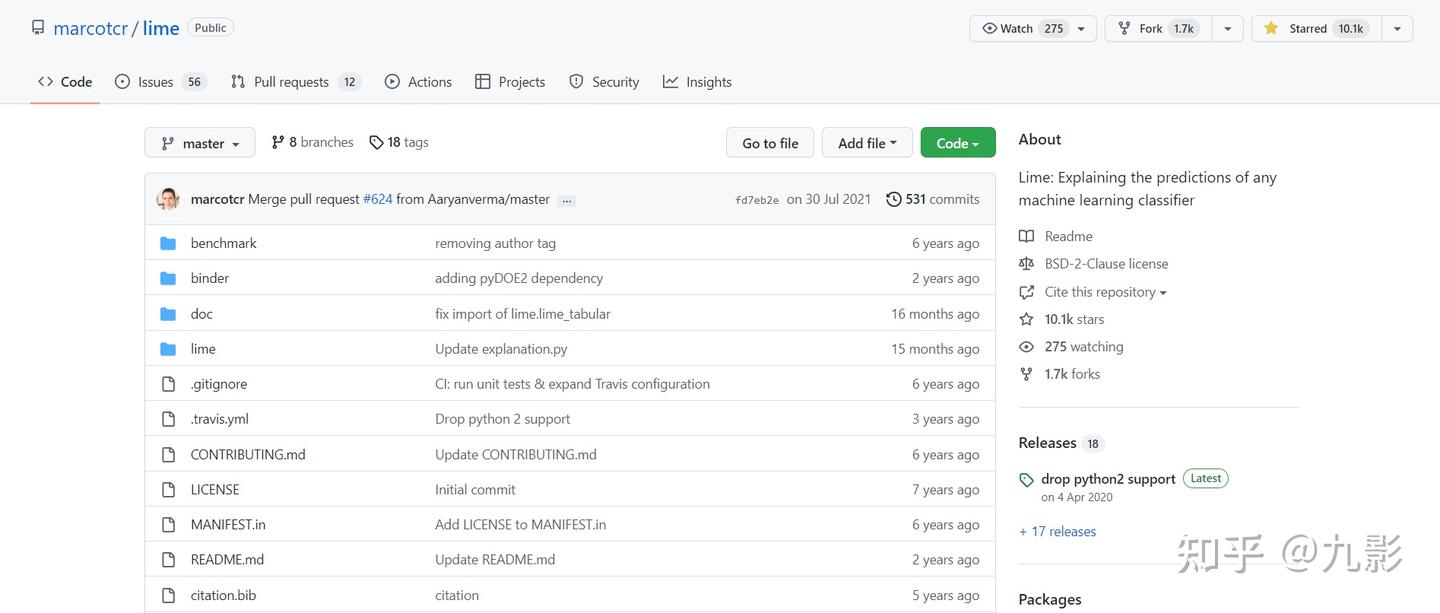The height and width of the screenshot is (613, 1440).
Task: Click the benchmark folder icon
Action: click(168, 243)
